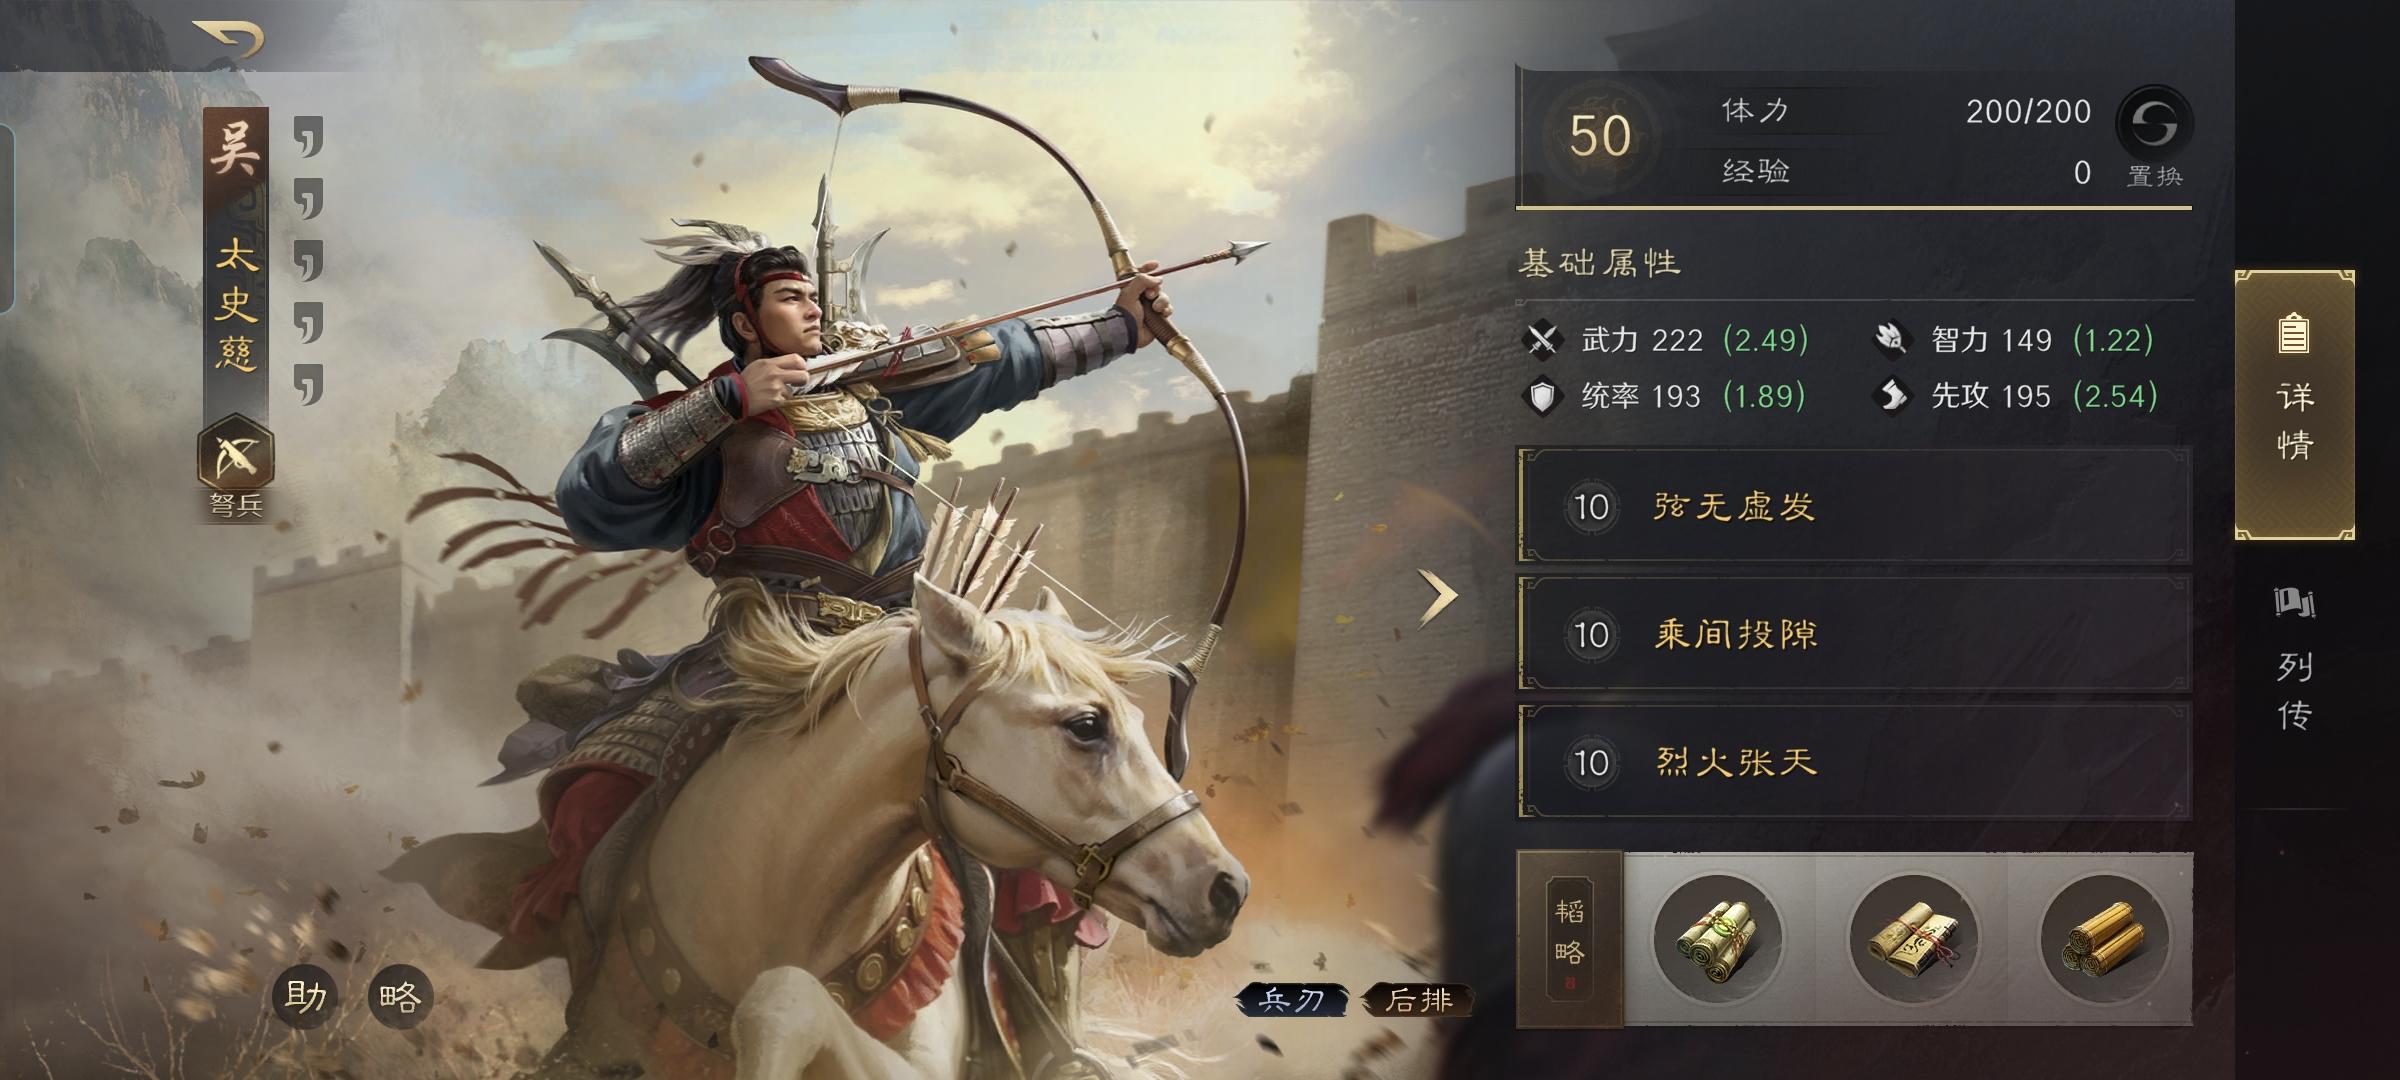Image resolution: width=2400 pixels, height=1080 pixels.
Task: Tap the 助 round button
Action: [305, 997]
